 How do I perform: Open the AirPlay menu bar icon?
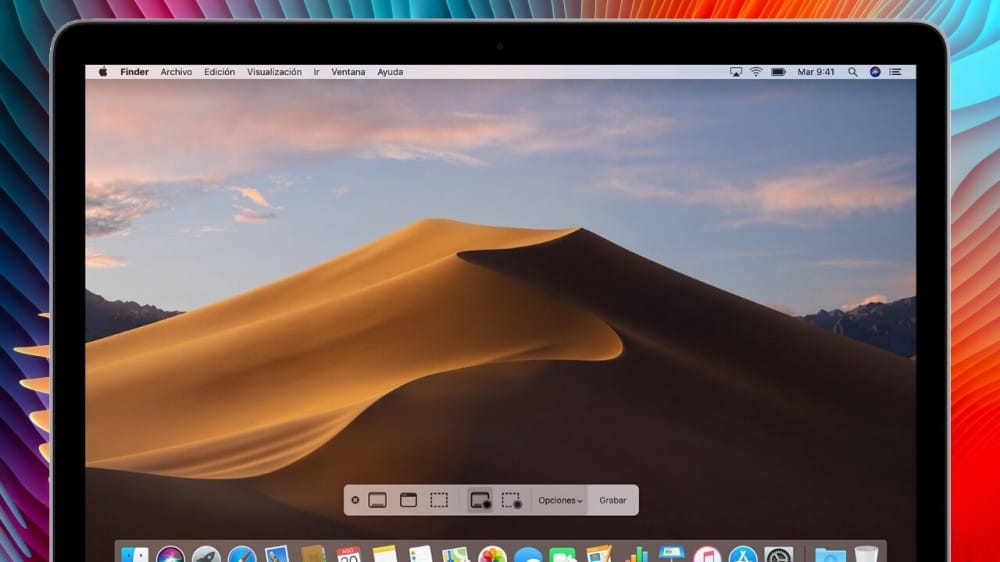(736, 72)
